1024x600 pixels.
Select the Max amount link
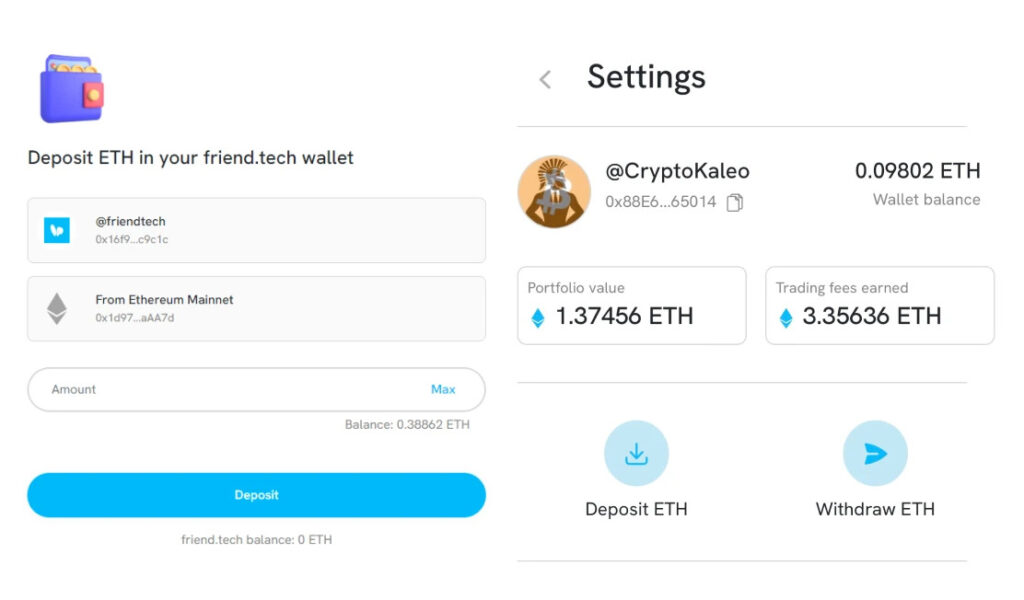(x=443, y=390)
